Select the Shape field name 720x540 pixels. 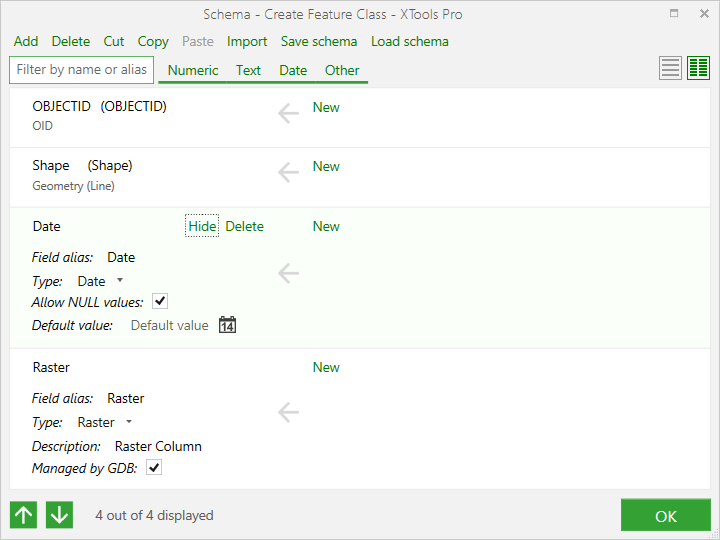51,165
